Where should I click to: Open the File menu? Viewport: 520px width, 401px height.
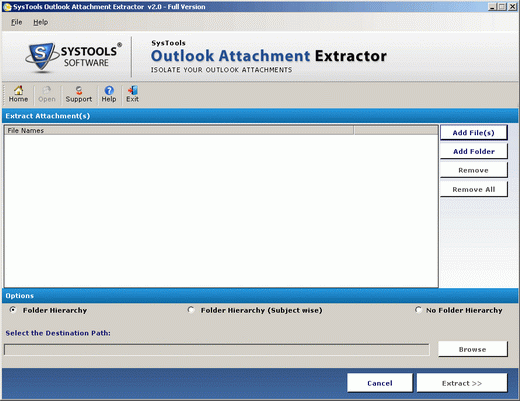coord(16,22)
